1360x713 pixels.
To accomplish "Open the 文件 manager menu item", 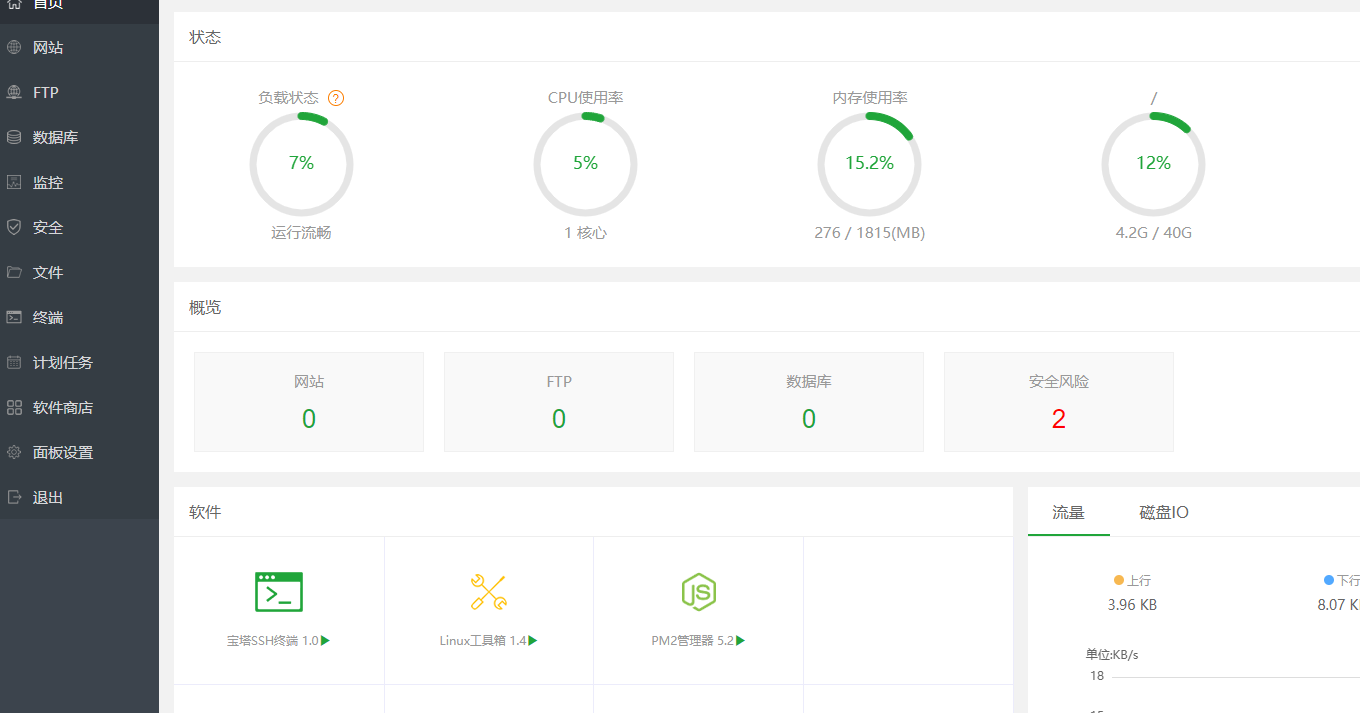I will coord(79,272).
